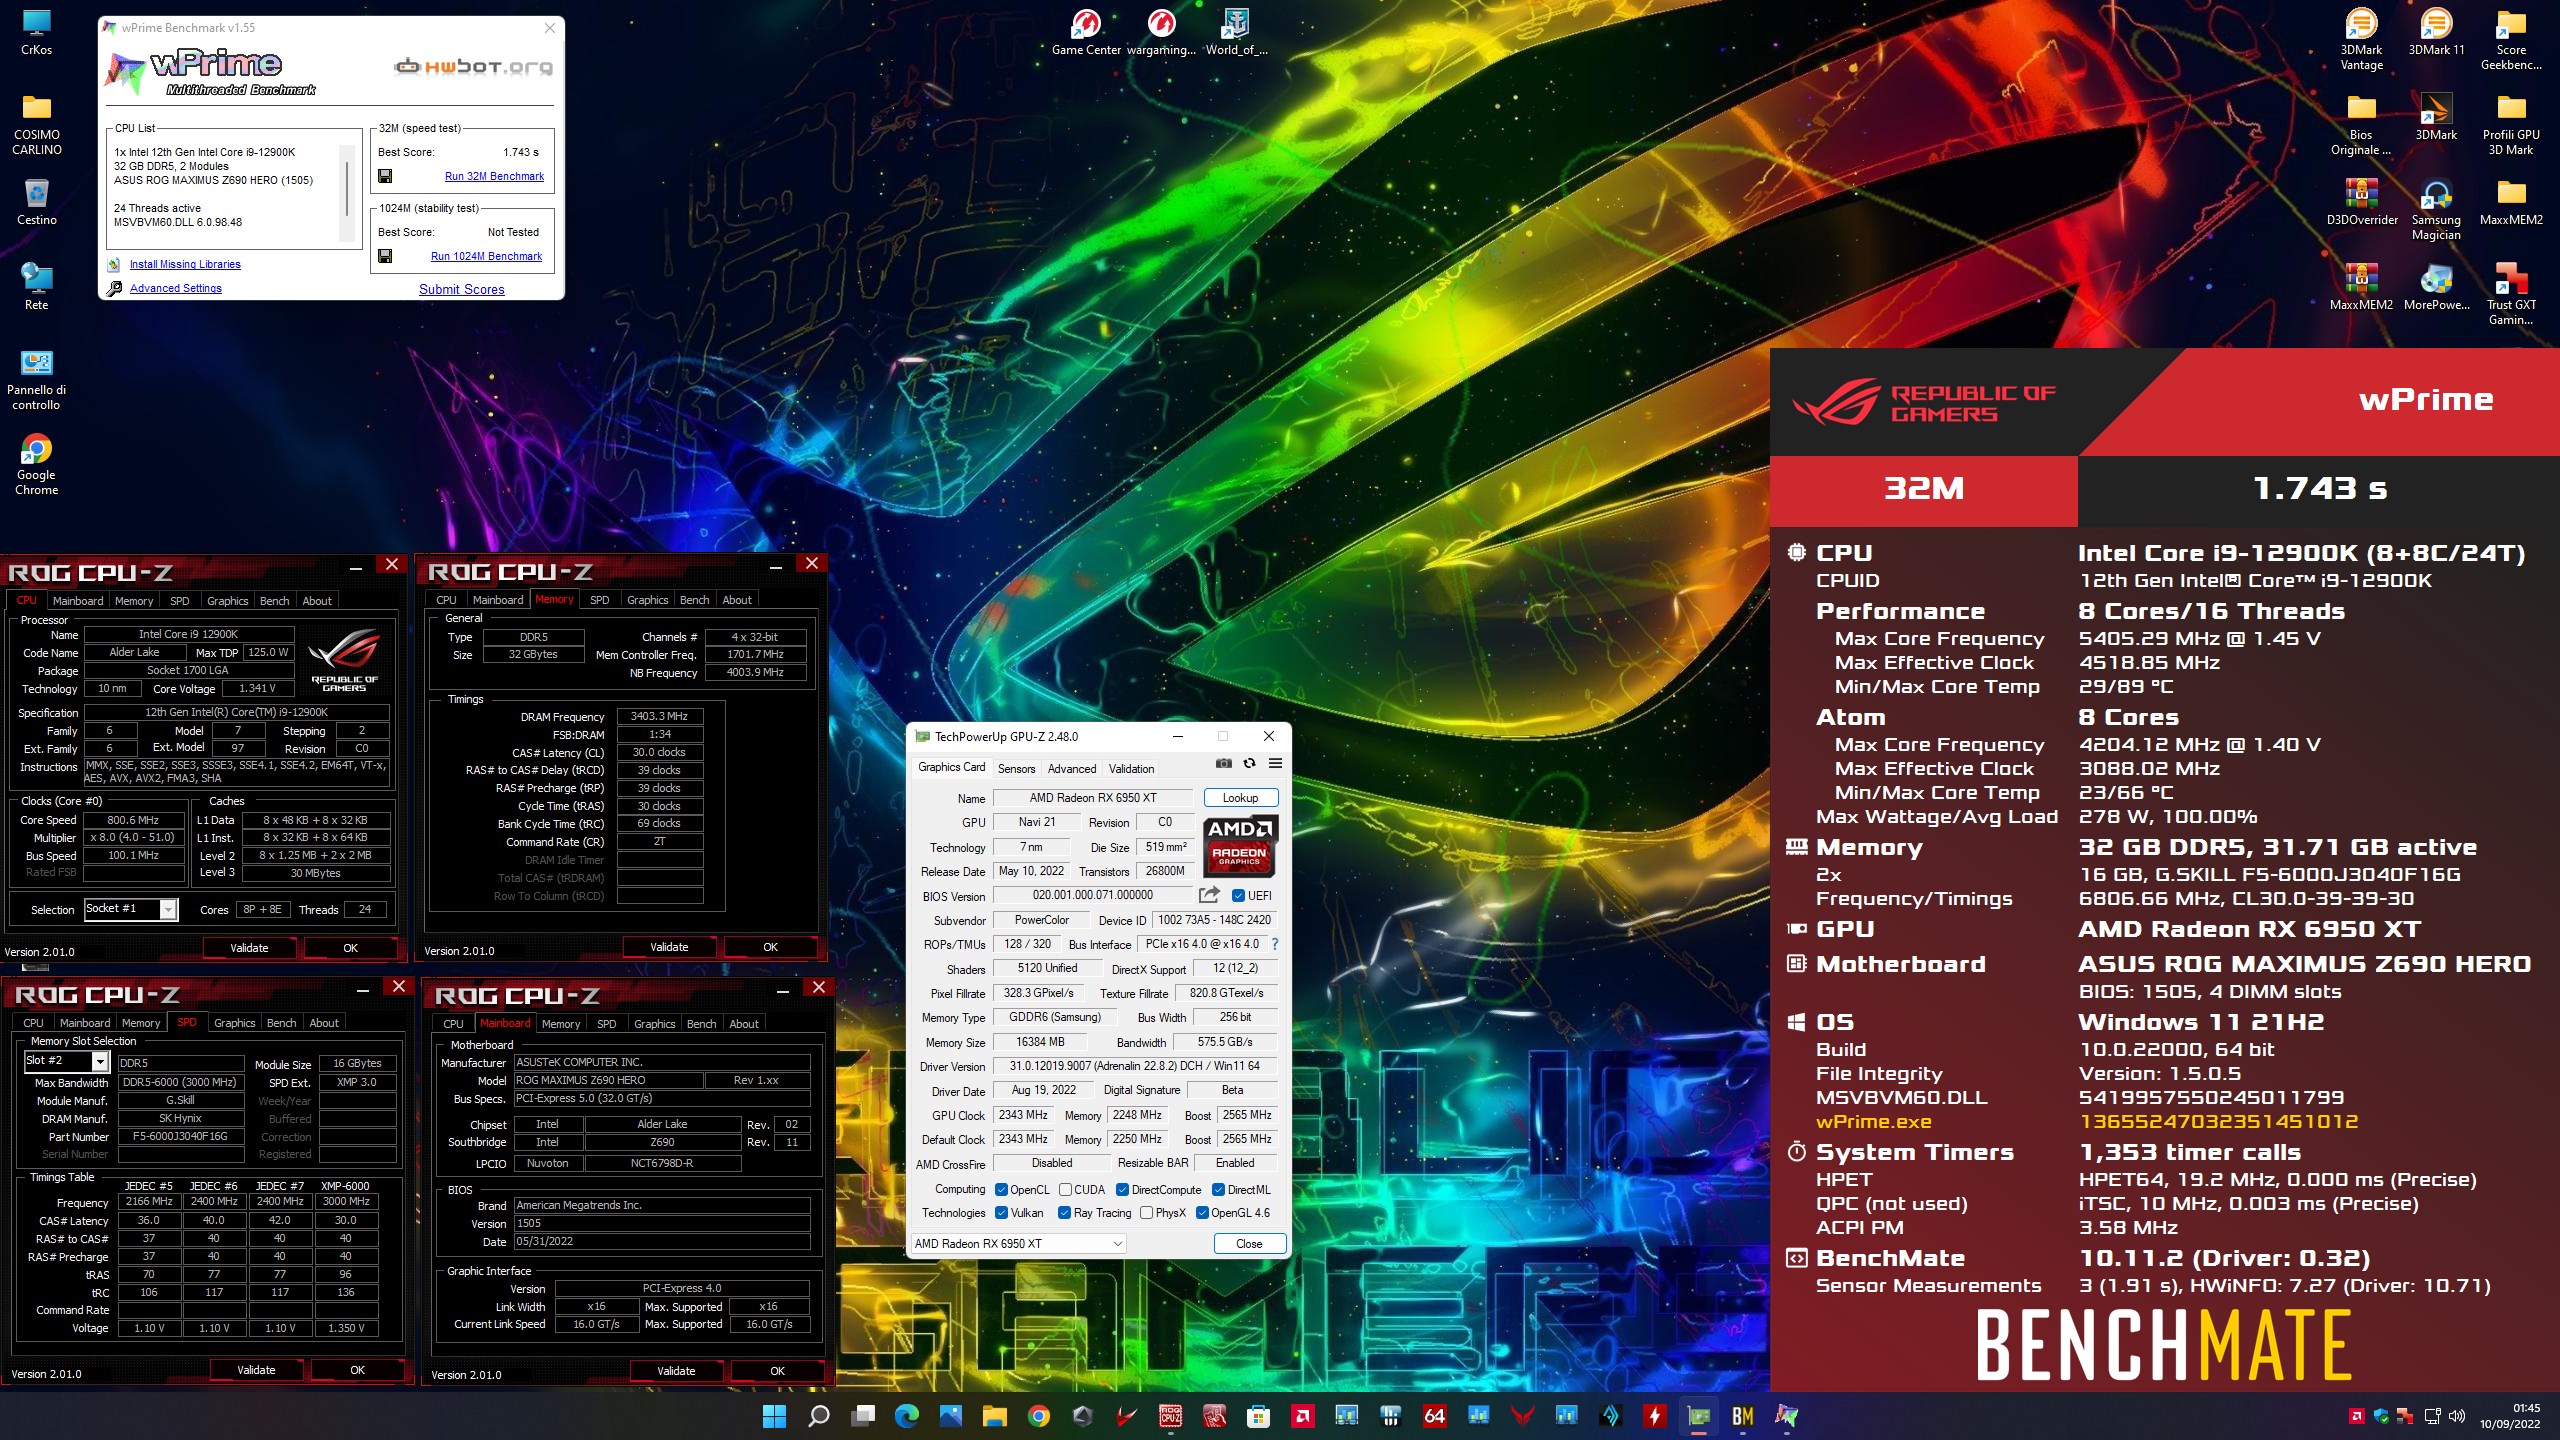Click the Submit Scores link in wPrime
The width and height of the screenshot is (2560, 1440).
(x=462, y=289)
